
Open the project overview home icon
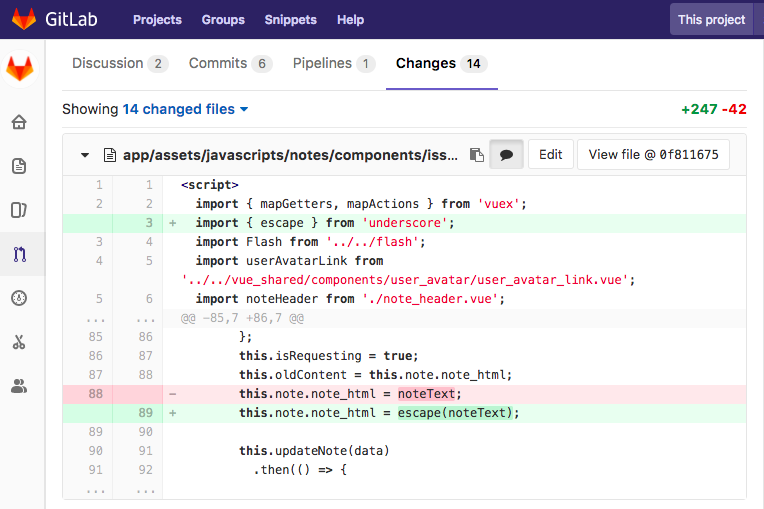pos(19,123)
